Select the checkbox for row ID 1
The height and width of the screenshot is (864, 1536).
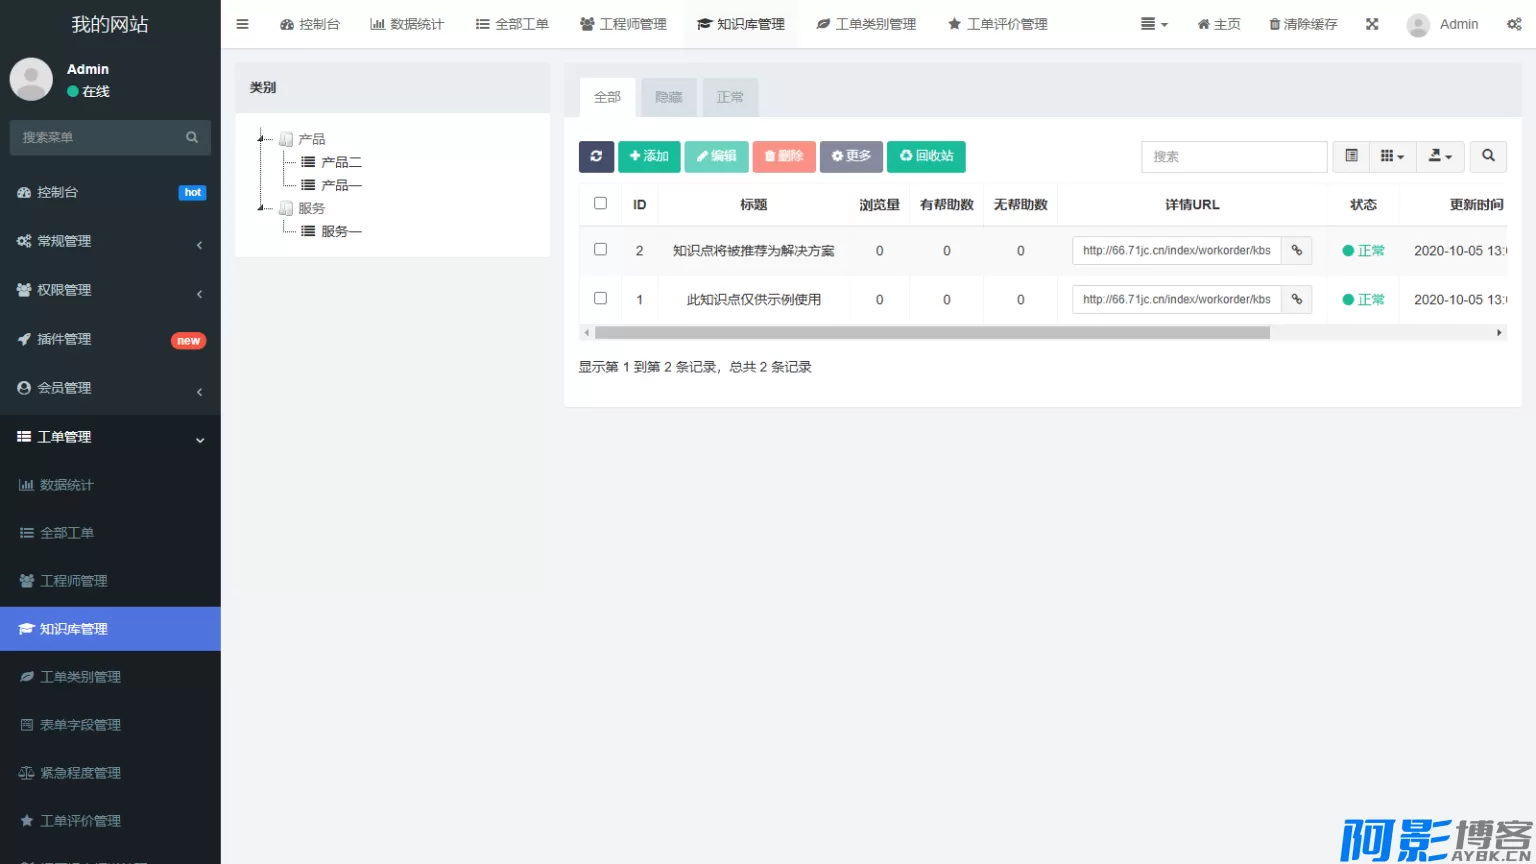coord(600,298)
